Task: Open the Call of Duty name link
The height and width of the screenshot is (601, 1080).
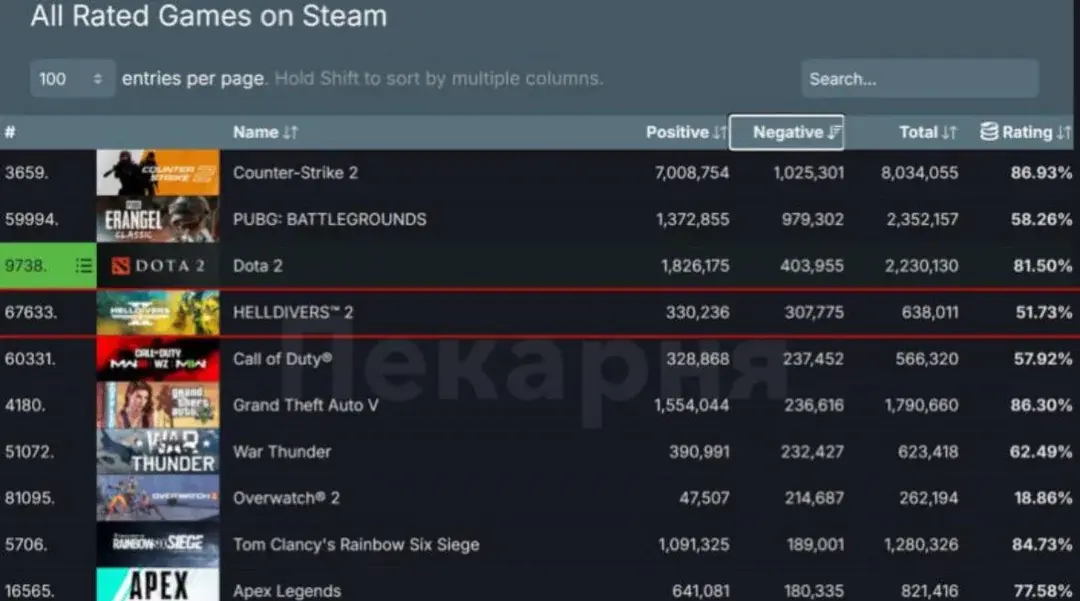Action: click(x=282, y=359)
